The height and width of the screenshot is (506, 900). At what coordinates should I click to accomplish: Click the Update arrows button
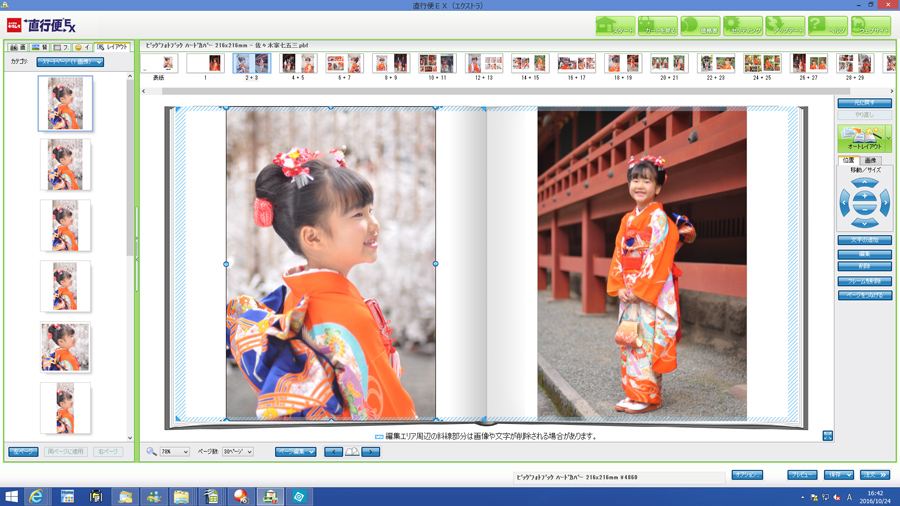785,26
